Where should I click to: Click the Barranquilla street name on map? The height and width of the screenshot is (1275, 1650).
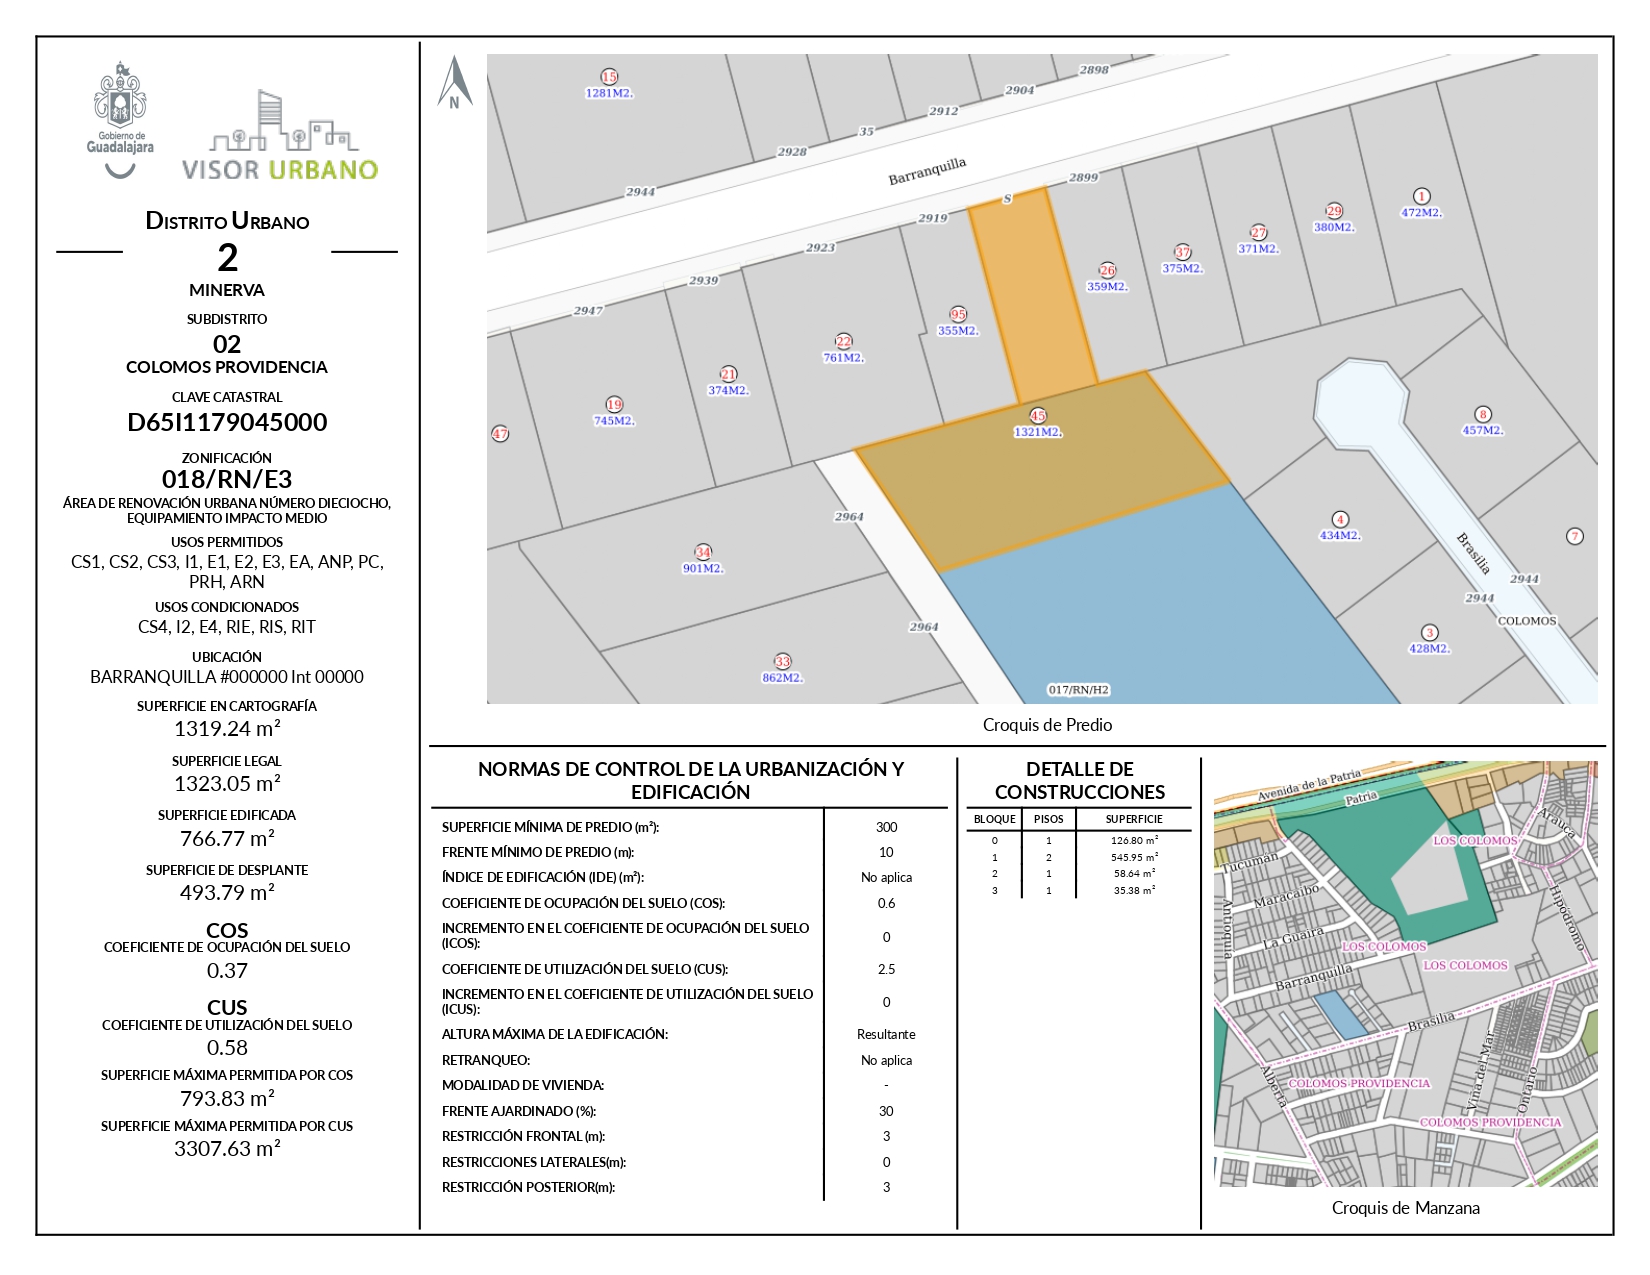tap(927, 171)
